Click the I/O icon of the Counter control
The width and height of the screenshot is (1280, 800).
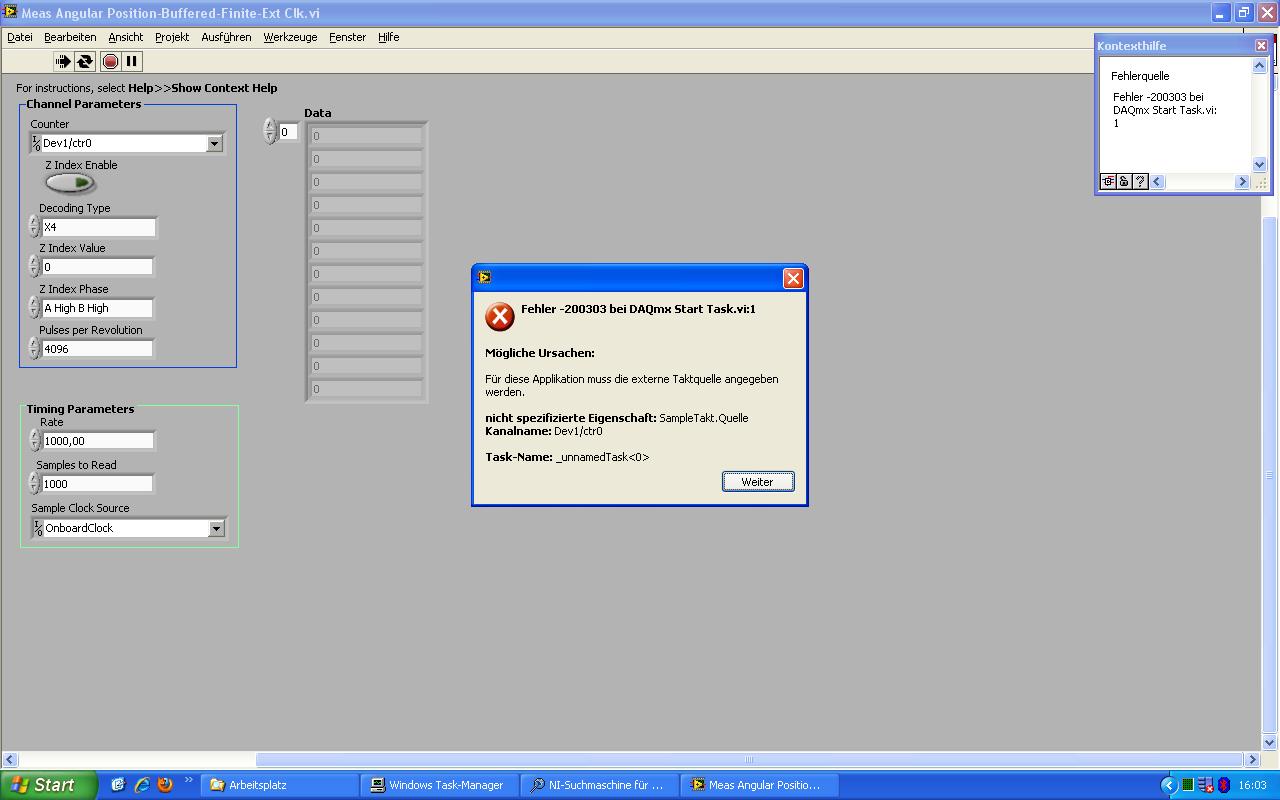(x=36, y=143)
